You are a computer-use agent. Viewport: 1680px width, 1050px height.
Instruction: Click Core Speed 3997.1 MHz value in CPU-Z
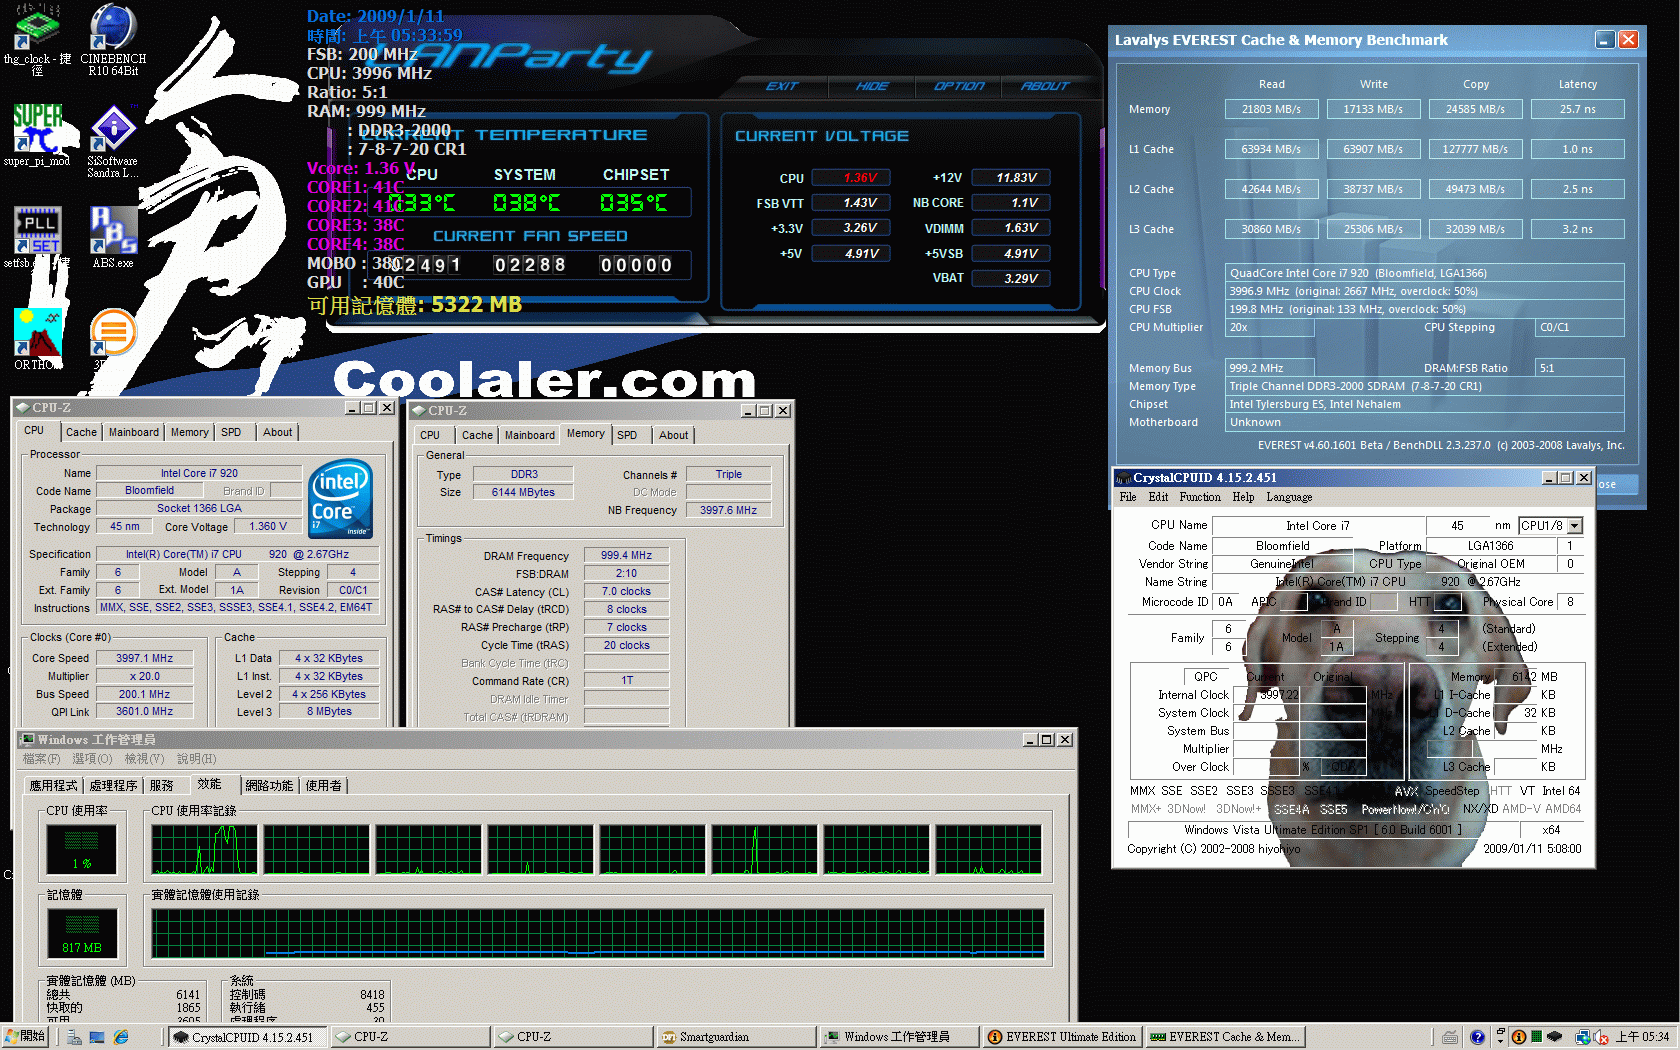pos(144,658)
